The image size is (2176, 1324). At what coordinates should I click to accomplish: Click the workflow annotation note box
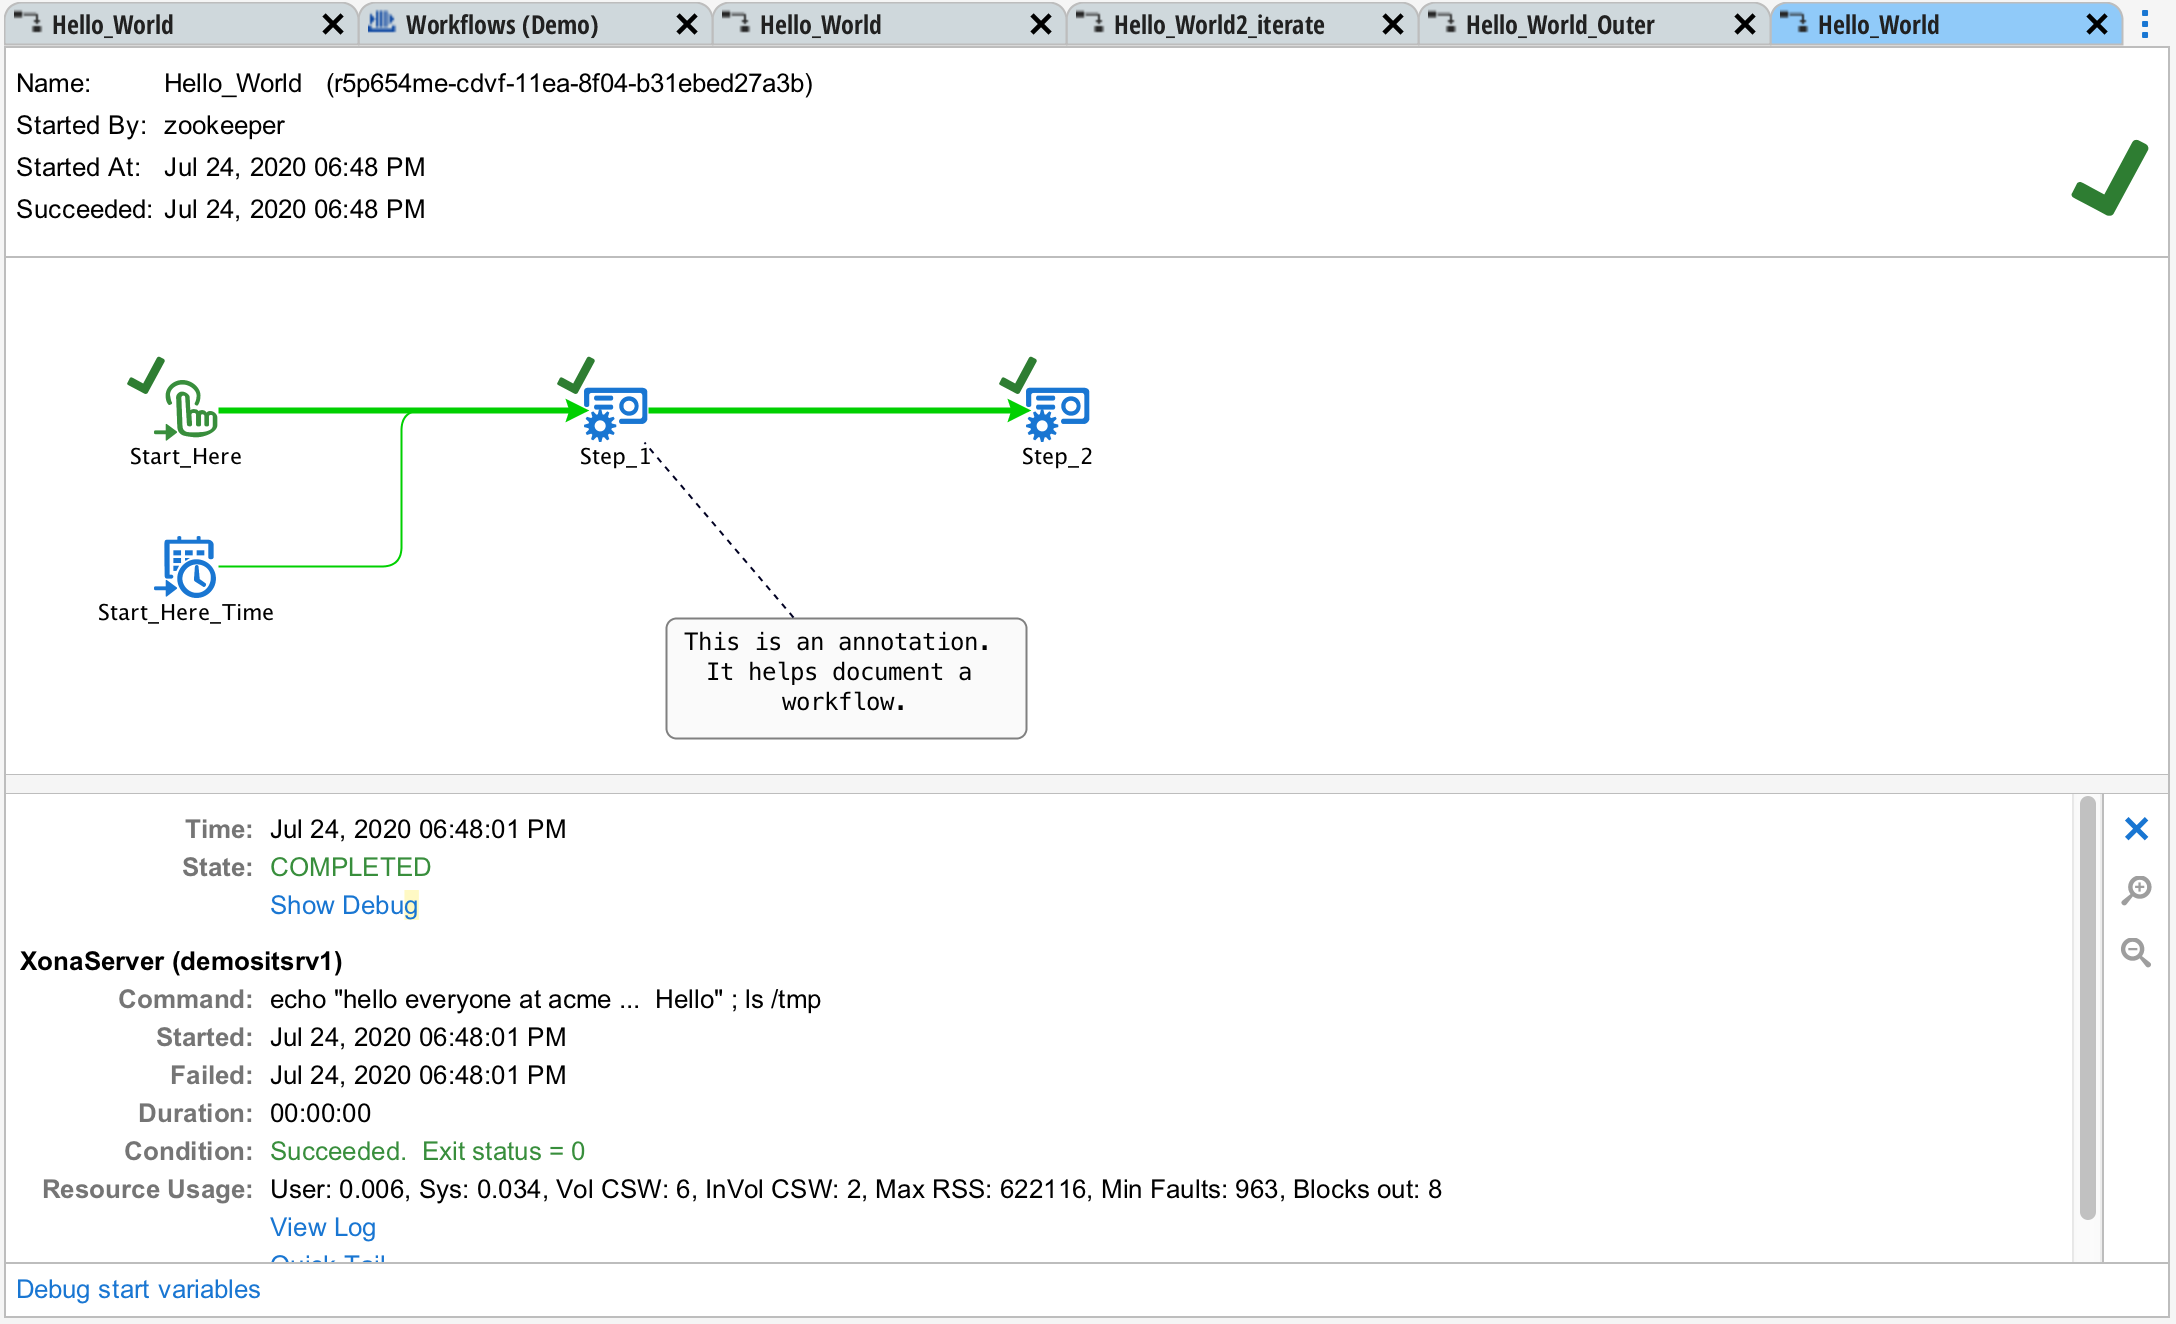point(845,676)
